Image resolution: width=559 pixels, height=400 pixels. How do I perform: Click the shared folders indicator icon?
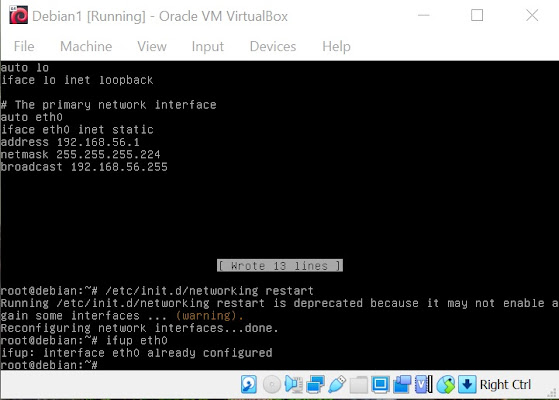tap(358, 385)
